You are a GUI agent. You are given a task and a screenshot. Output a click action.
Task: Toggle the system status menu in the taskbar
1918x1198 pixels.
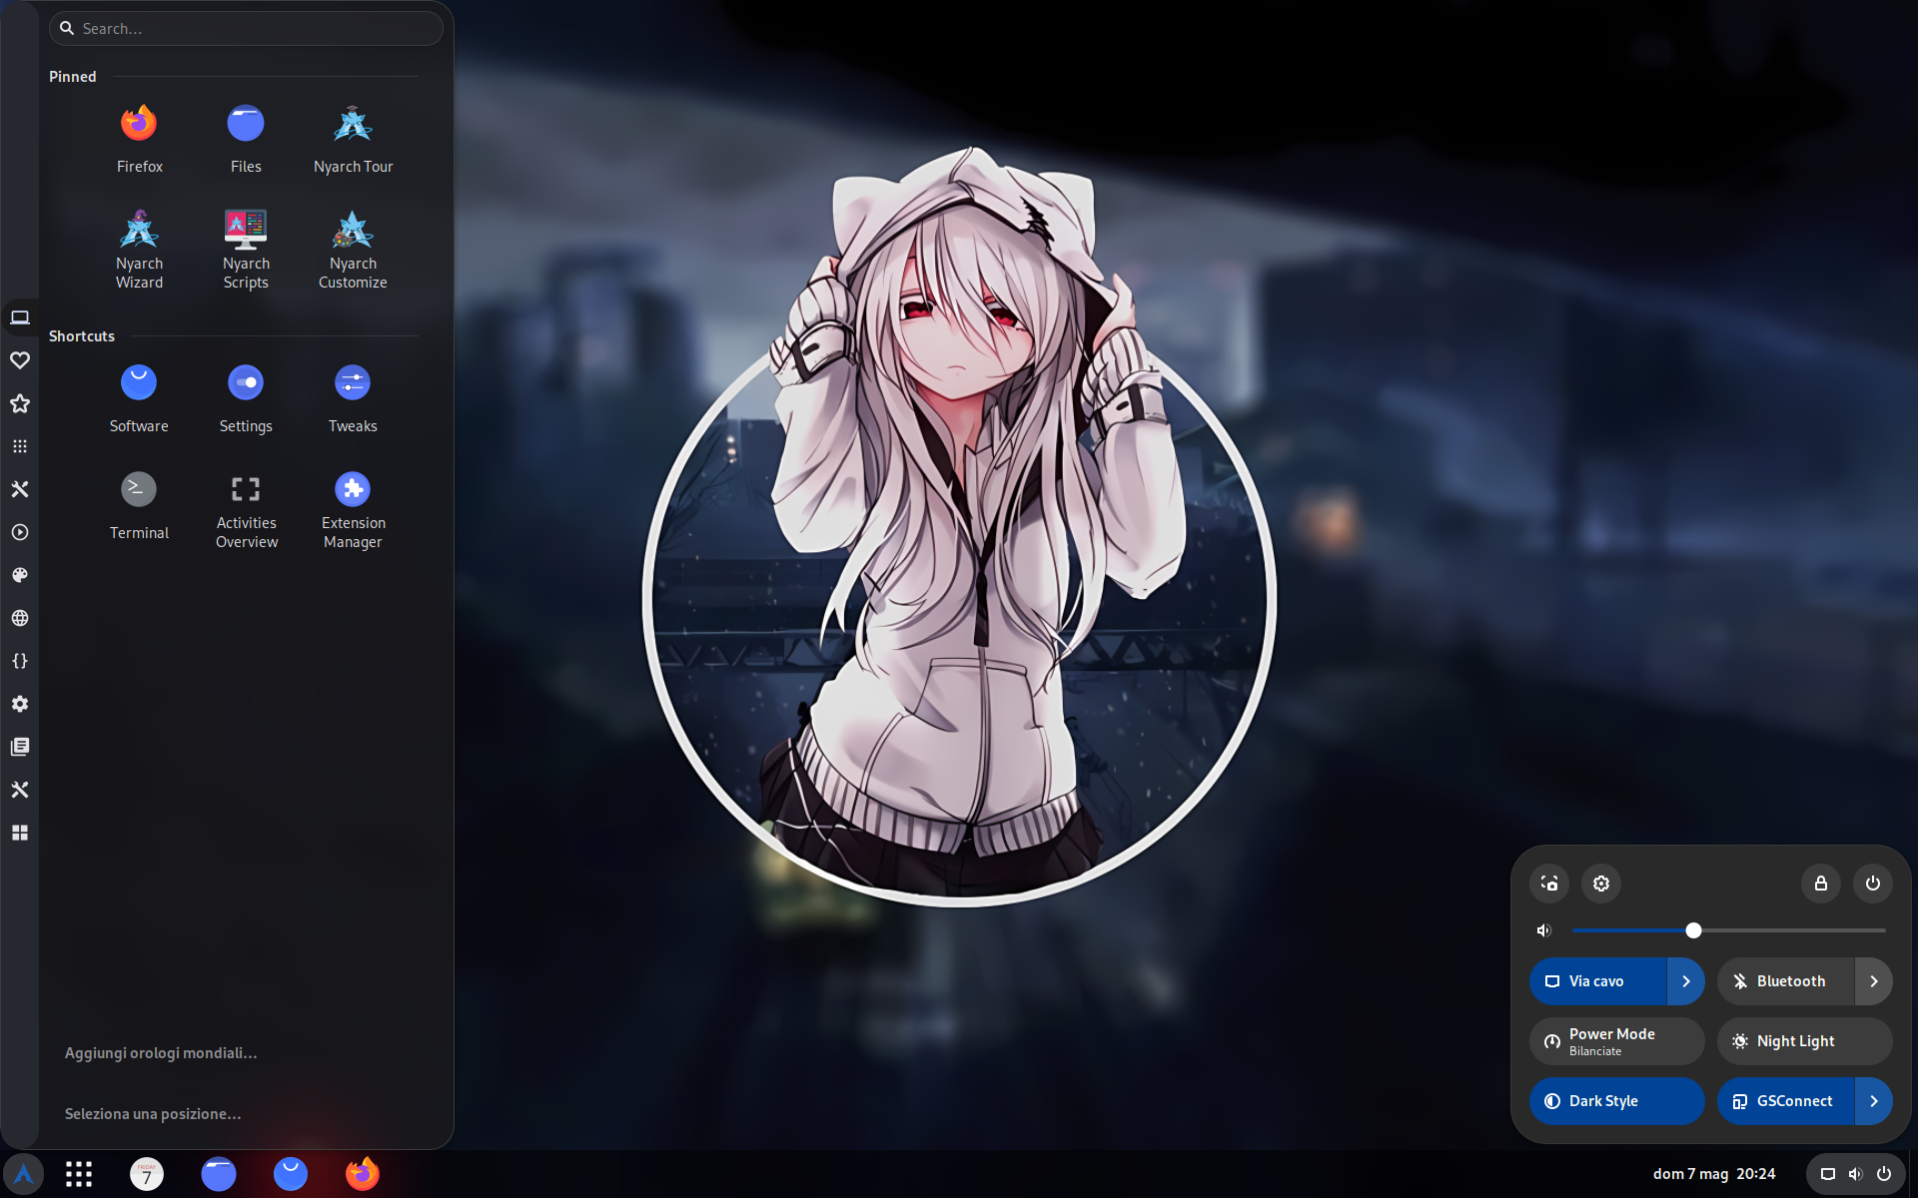1855,1174
